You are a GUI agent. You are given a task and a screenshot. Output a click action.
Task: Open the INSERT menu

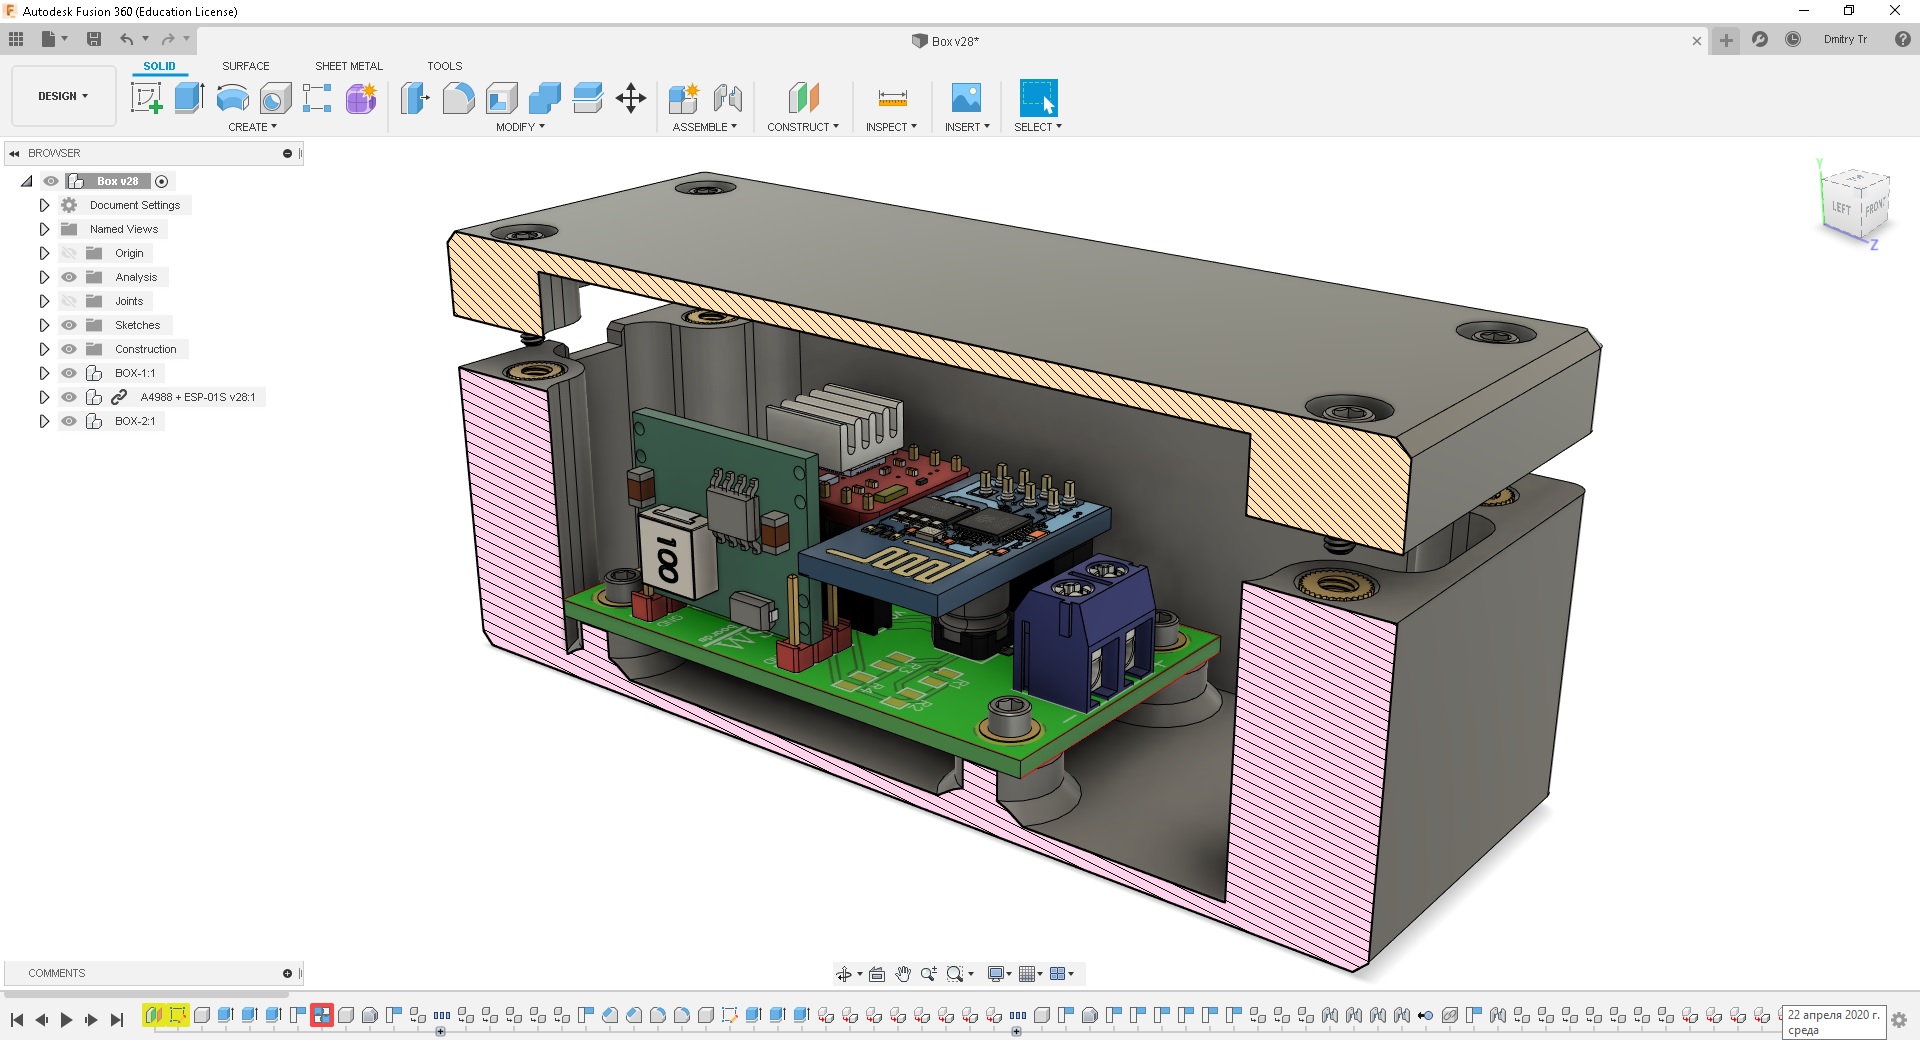pyautogui.click(x=967, y=127)
